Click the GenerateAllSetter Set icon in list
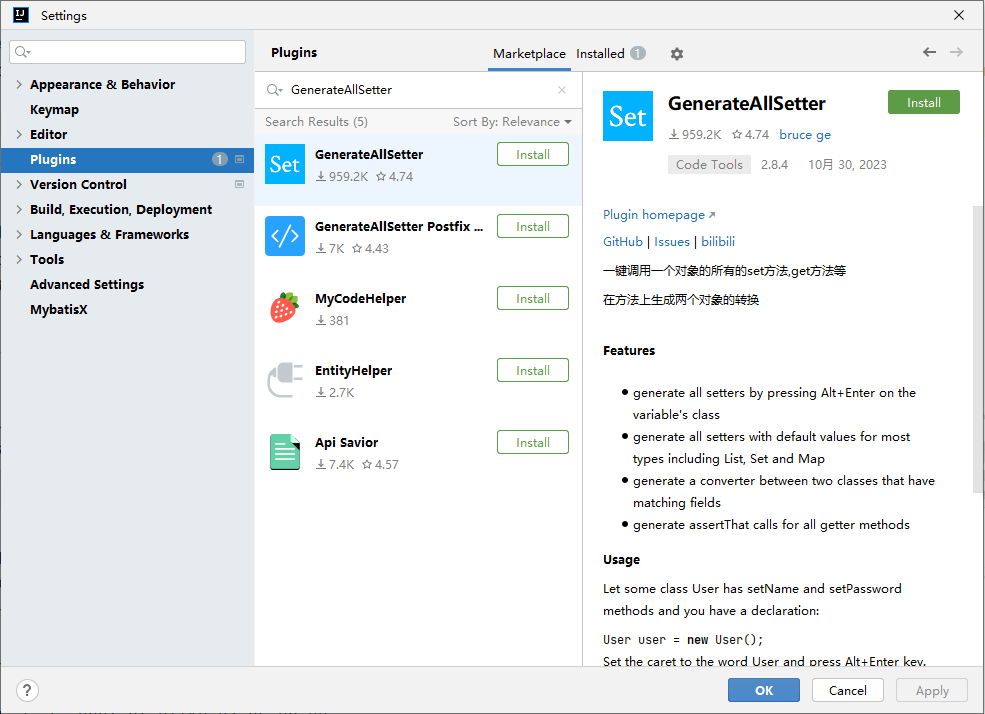The height and width of the screenshot is (714, 985). pyautogui.click(x=285, y=164)
